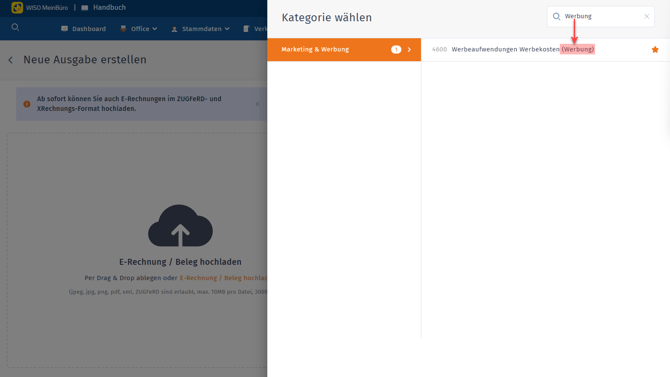Click the Verkauf menu icon
The height and width of the screenshot is (377, 670).
point(246,29)
